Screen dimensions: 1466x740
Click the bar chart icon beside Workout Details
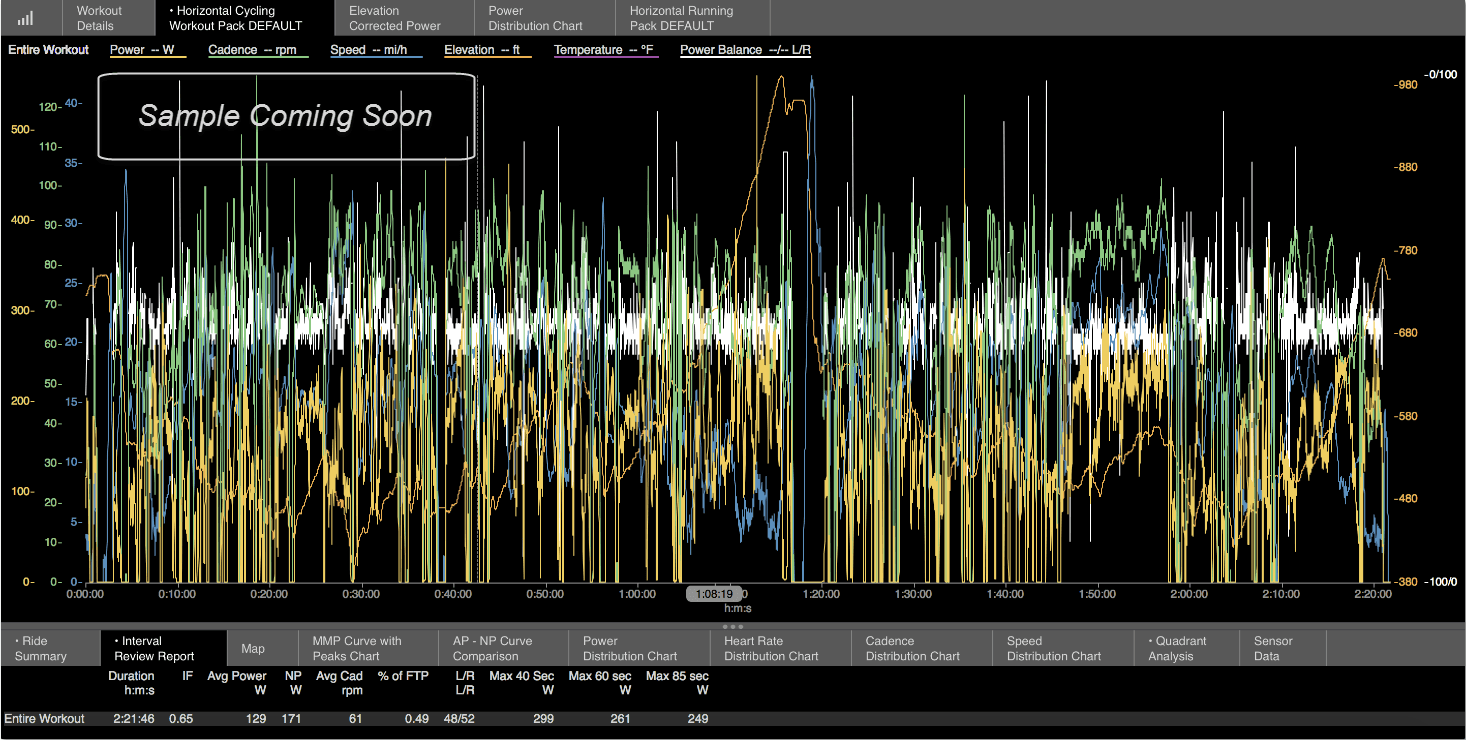tap(25, 18)
